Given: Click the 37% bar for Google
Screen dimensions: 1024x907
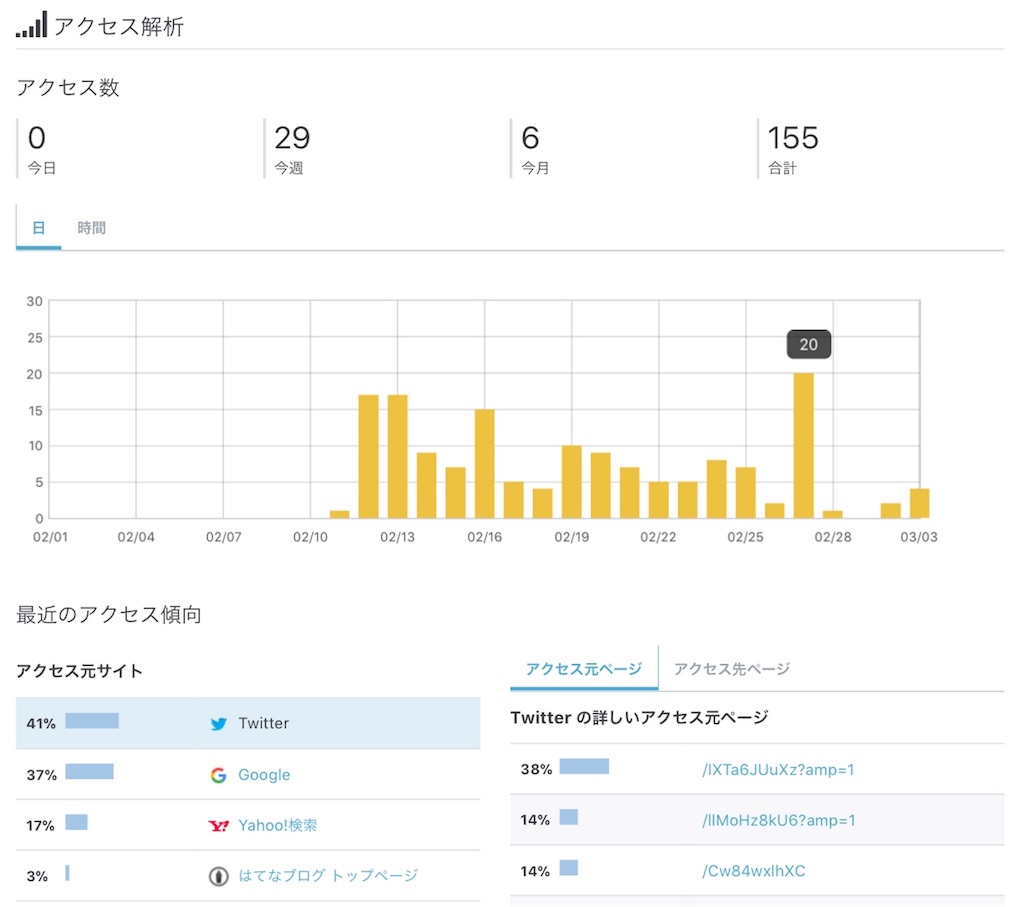Looking at the screenshot, I should (x=89, y=772).
